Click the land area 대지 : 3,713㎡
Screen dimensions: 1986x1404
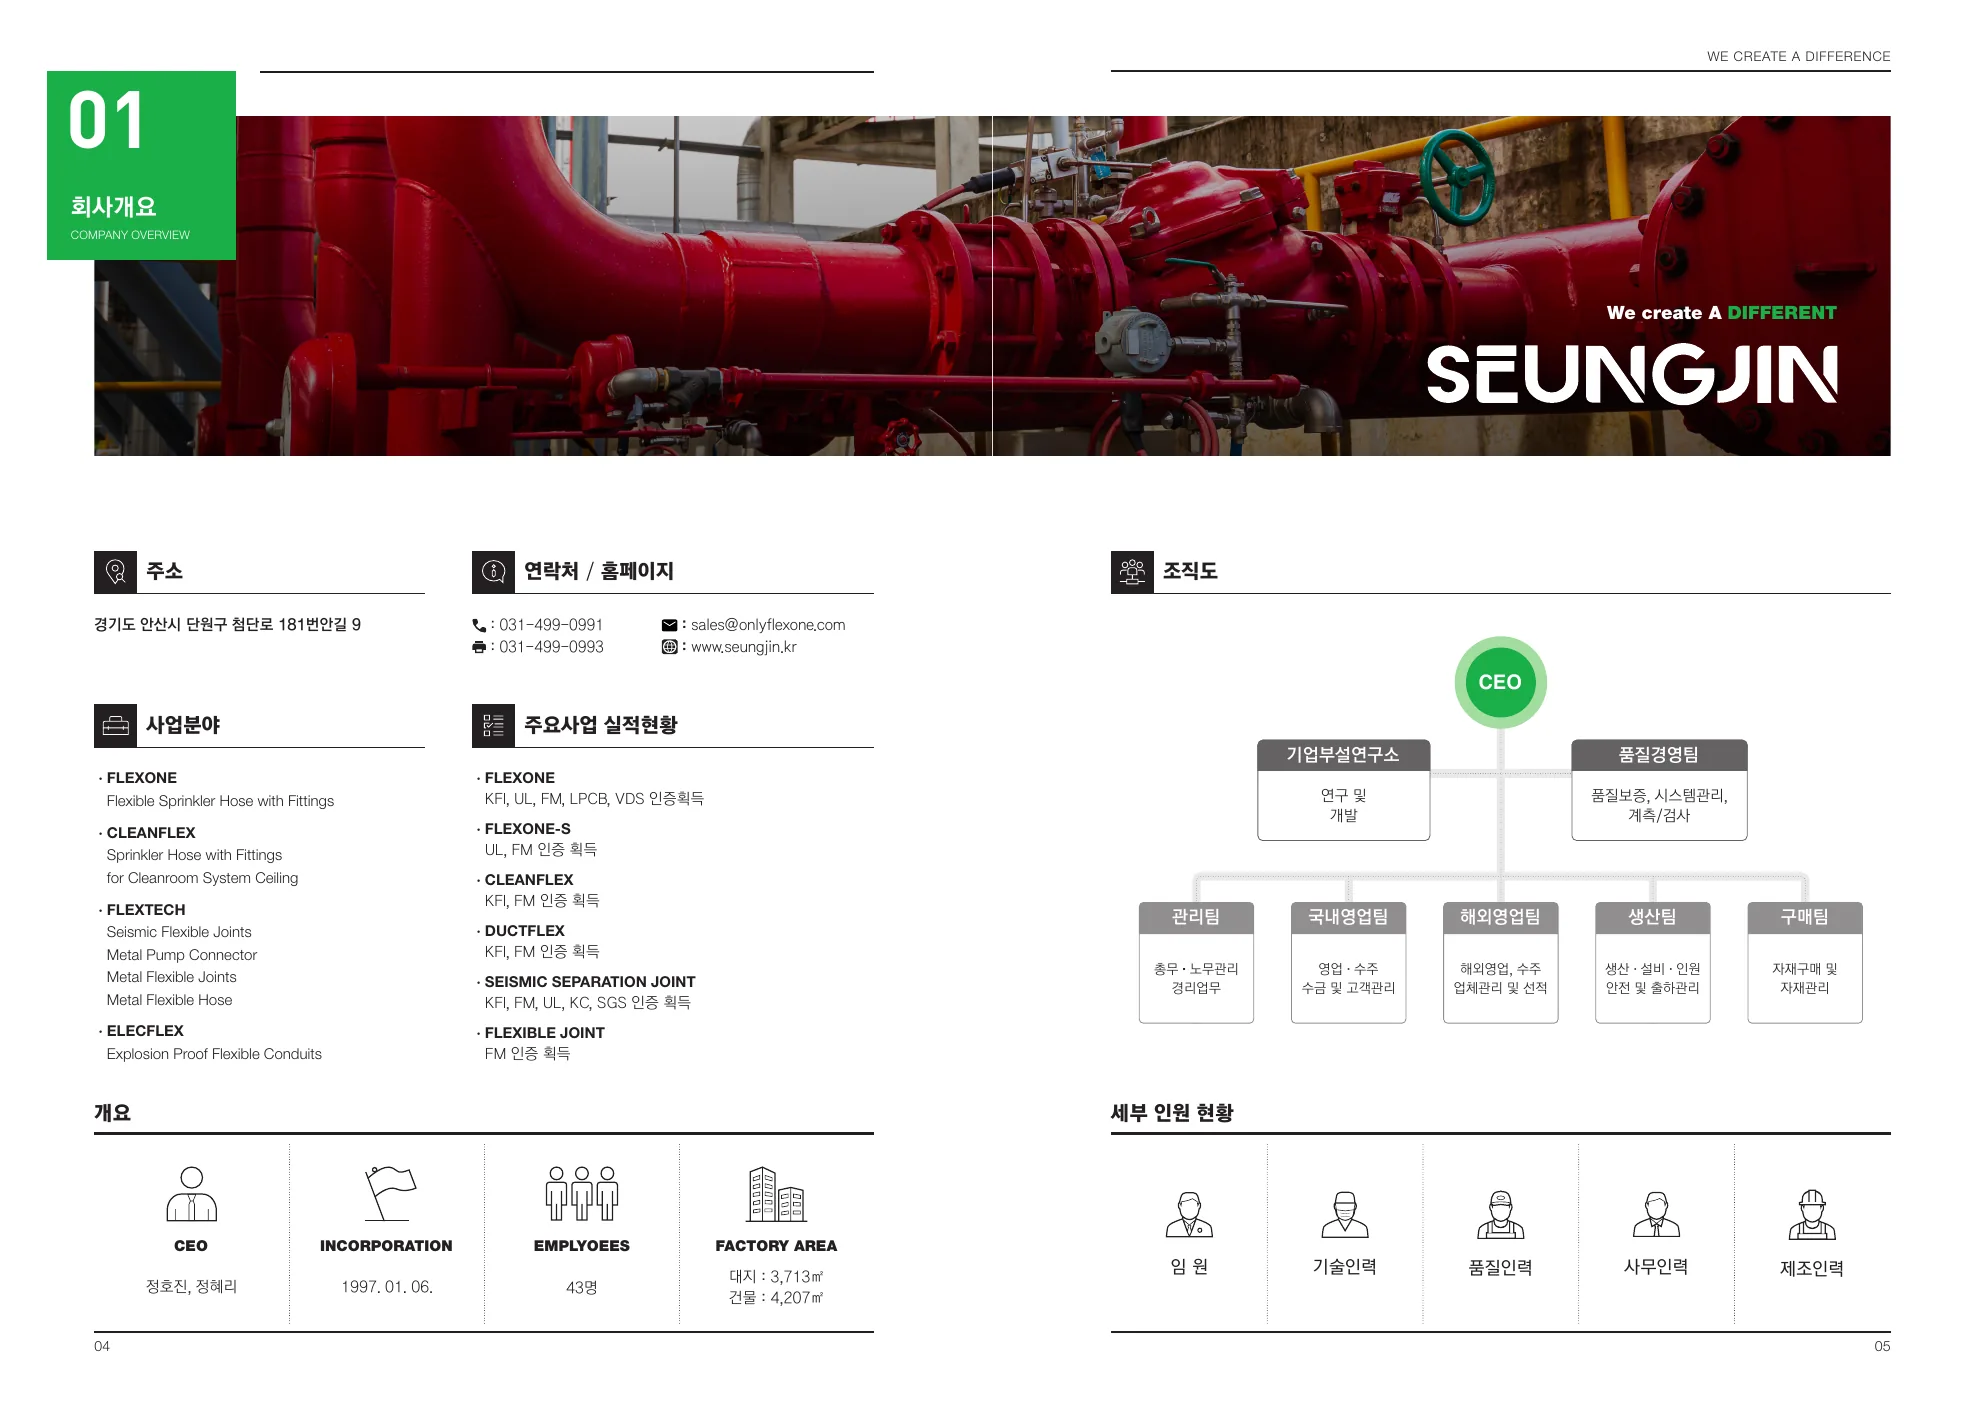776,1277
